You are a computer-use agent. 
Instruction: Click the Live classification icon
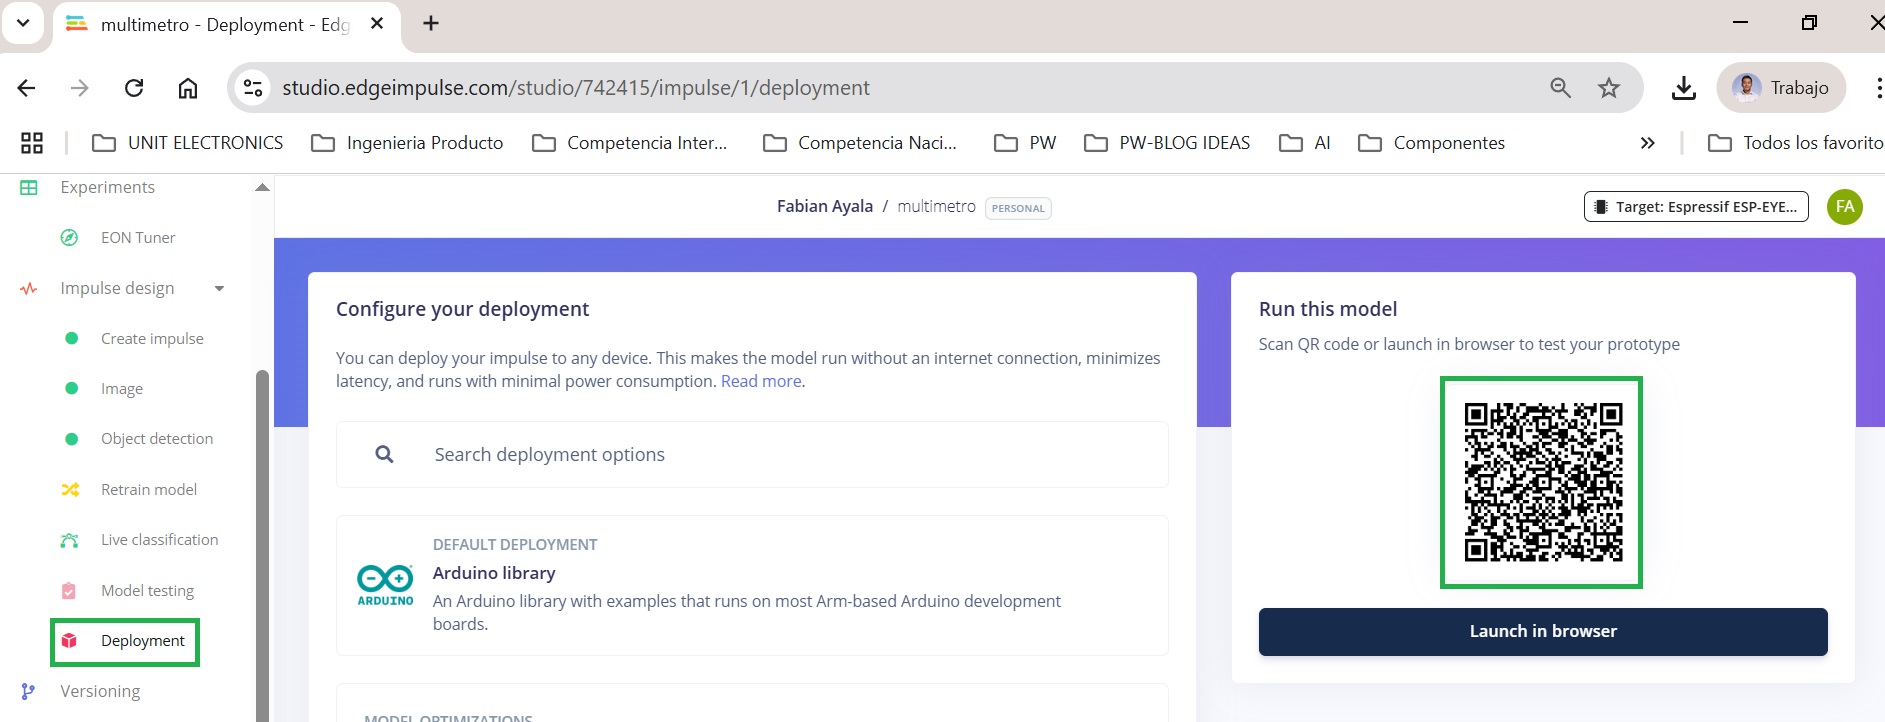69,540
